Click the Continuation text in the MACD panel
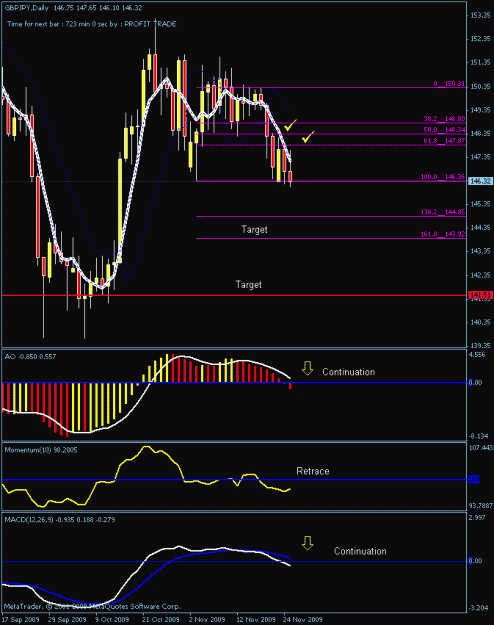 360,551
